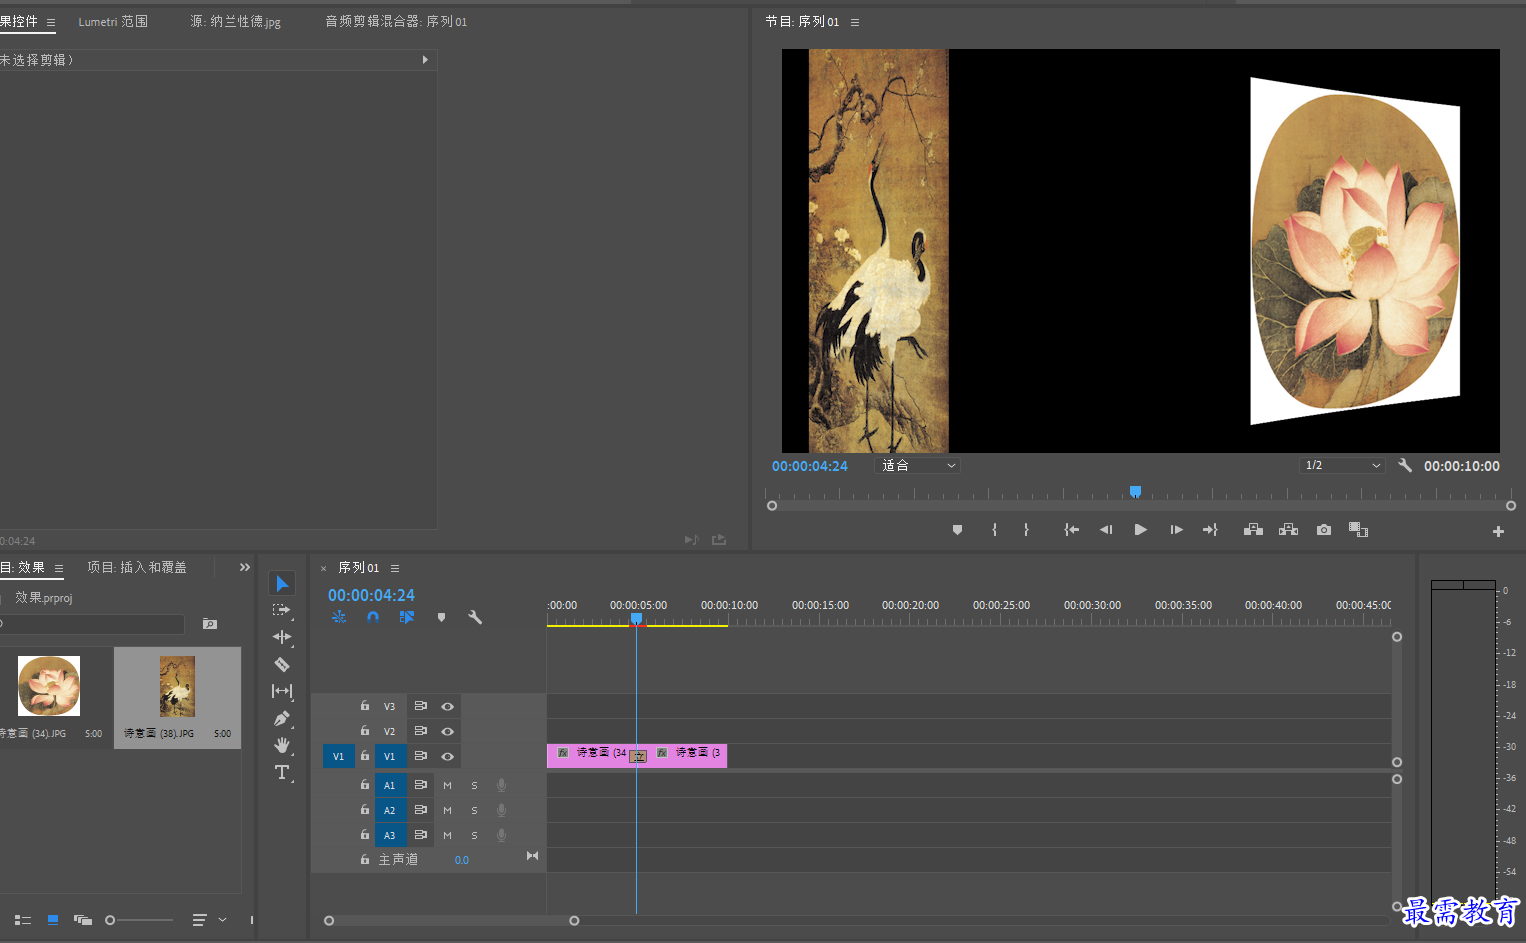The width and height of the screenshot is (1526, 943).
Task: Open program monitor settings wrench
Action: [x=1405, y=465]
